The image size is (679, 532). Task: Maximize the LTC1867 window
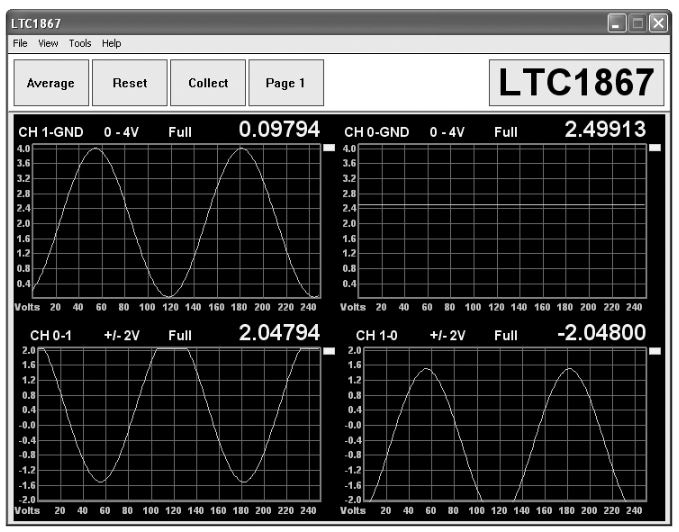tap(637, 22)
